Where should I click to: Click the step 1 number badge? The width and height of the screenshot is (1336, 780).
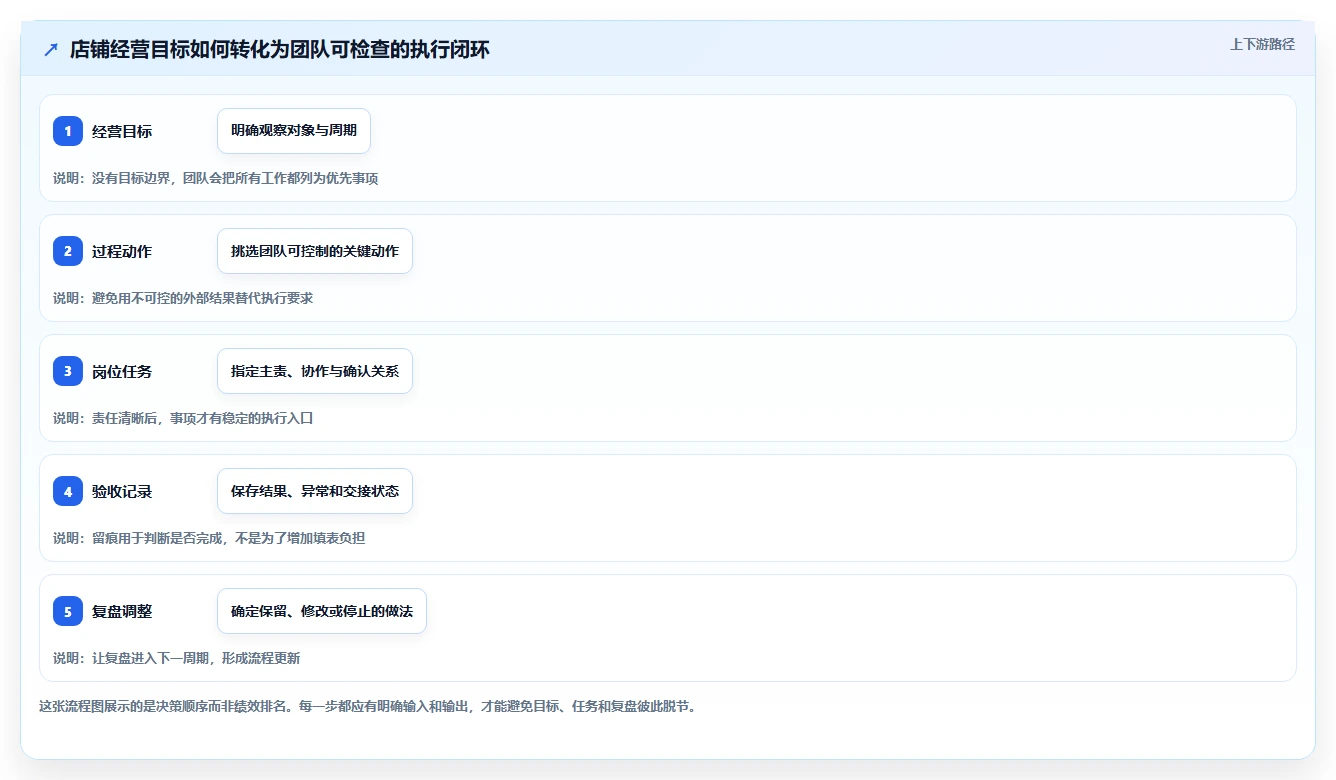(68, 131)
